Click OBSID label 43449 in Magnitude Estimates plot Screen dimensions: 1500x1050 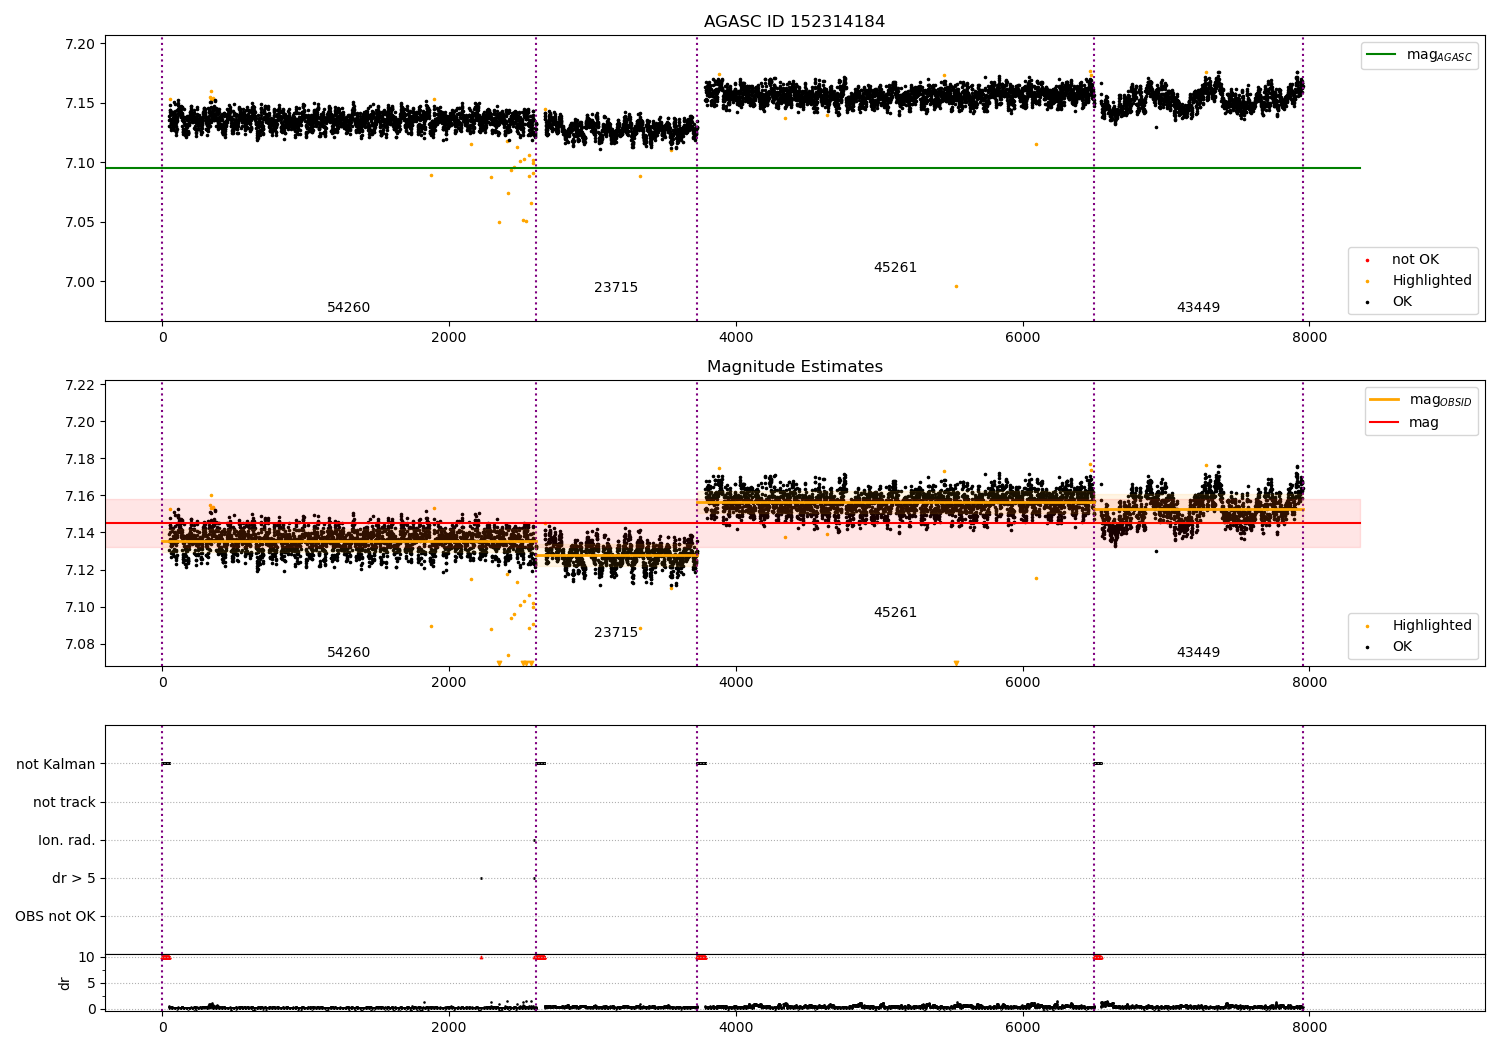pos(1198,653)
